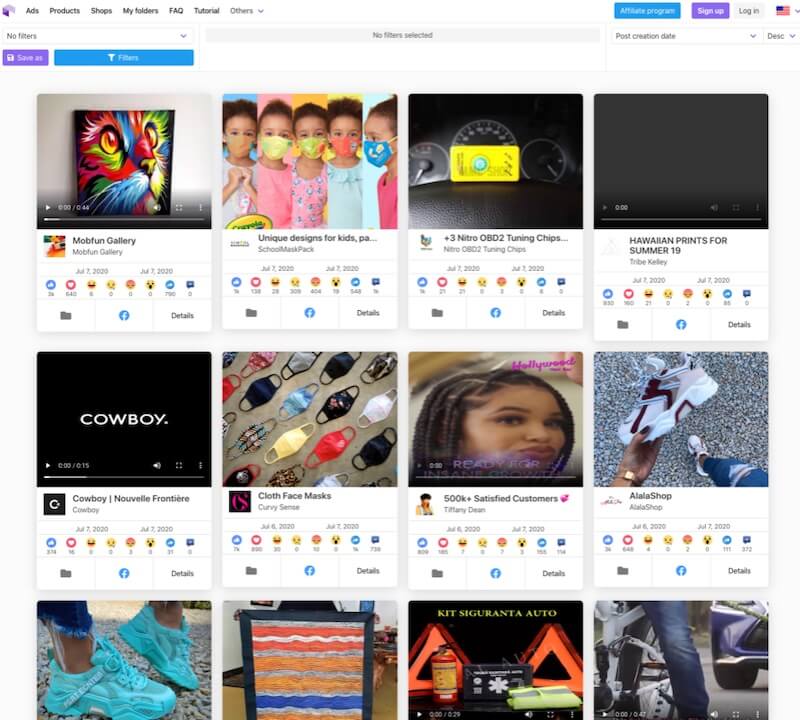Seek in the Mobfun Gallery video progress bar
The width and height of the screenshot is (800, 720).
[x=124, y=219]
